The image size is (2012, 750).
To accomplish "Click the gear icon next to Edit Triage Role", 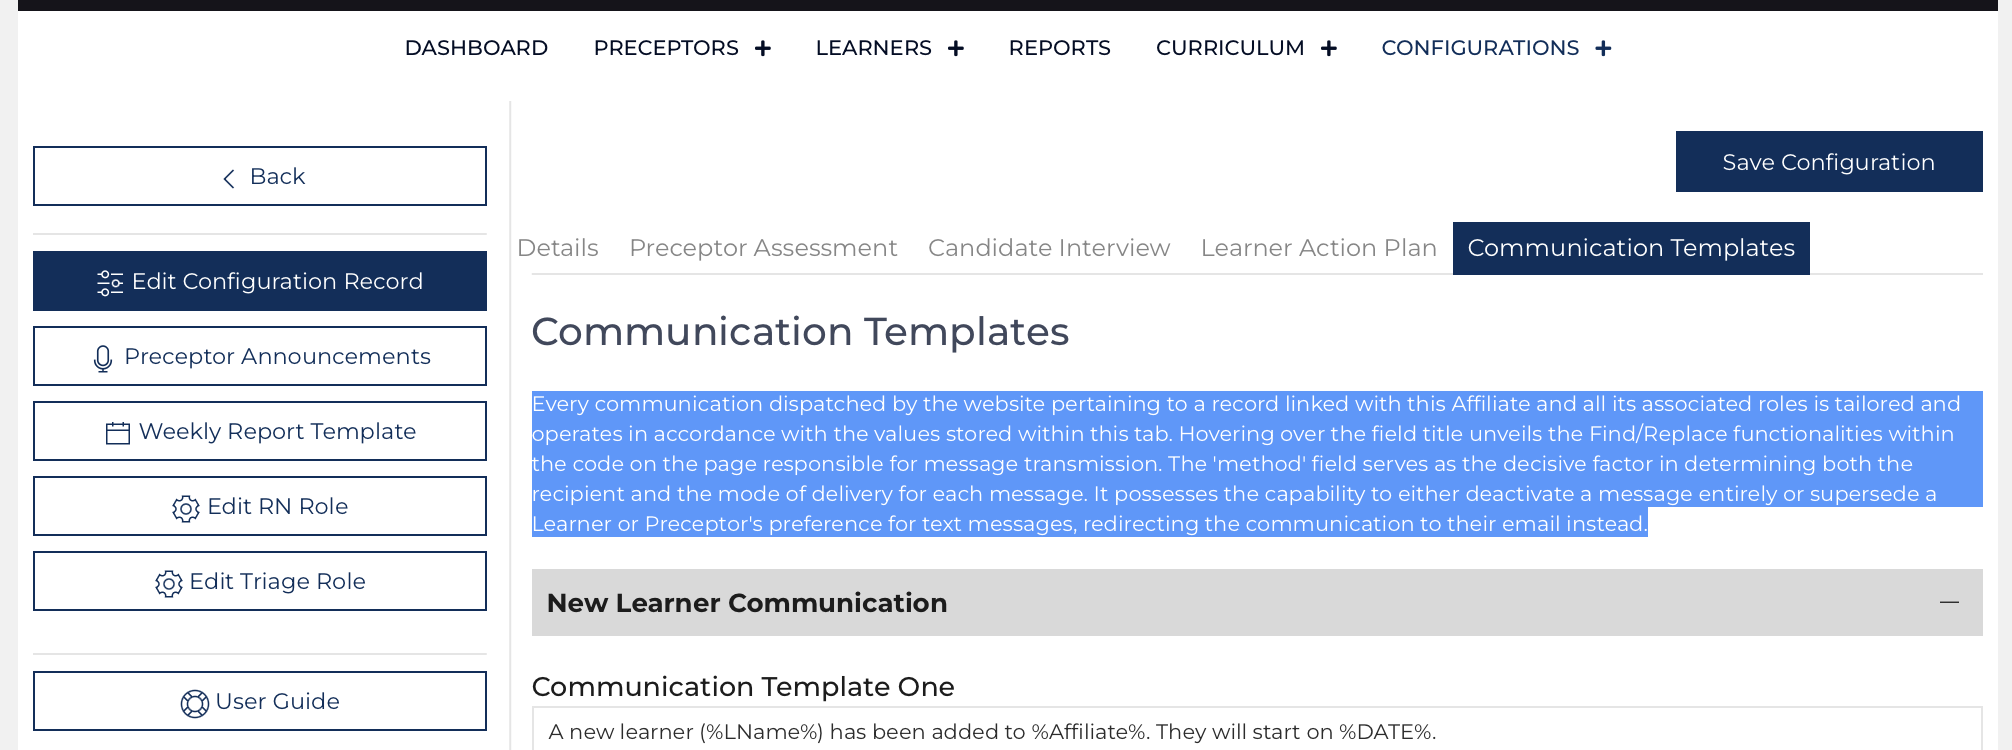I will tap(170, 581).
